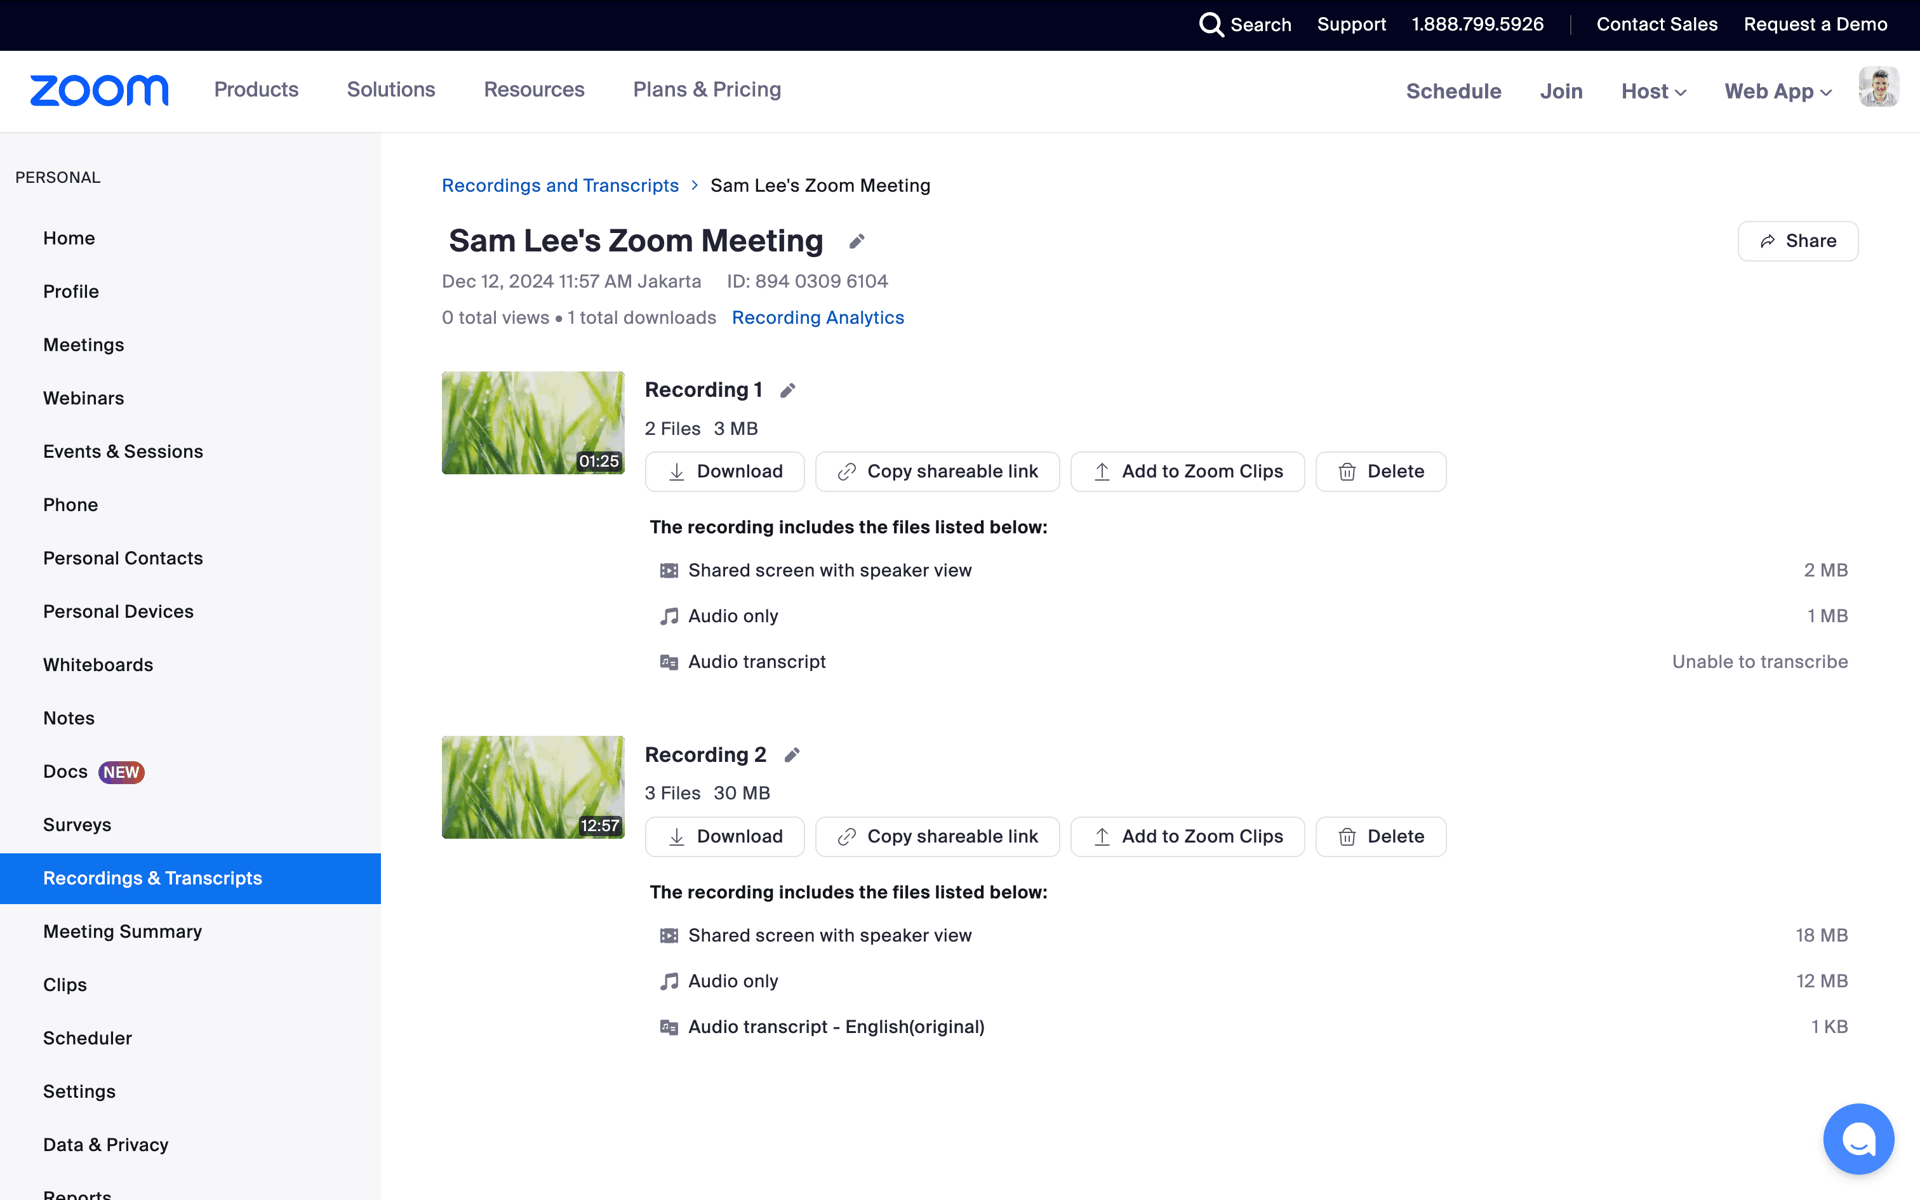
Task: Select Recordings & Transcripts in sidebar
Action: tap(190, 878)
